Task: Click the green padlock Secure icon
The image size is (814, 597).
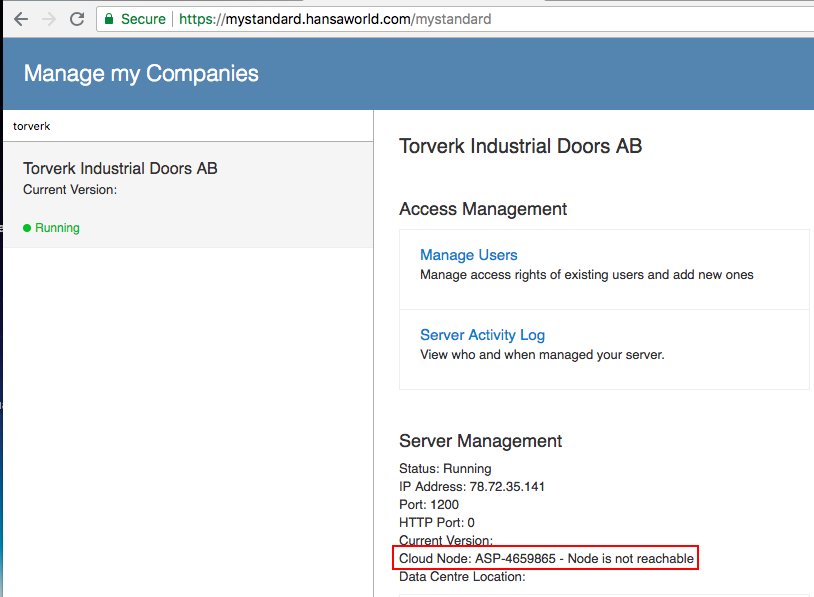Action: [x=109, y=19]
